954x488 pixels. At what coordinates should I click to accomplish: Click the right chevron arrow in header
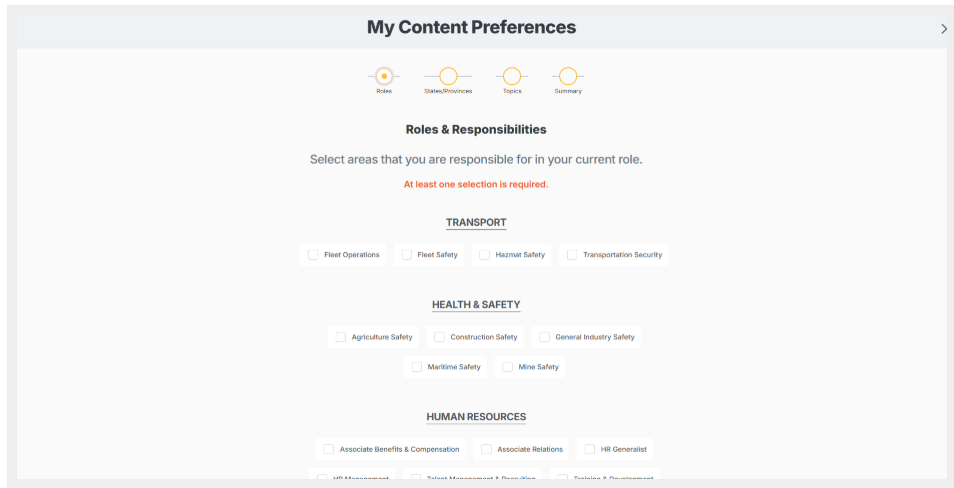click(943, 29)
